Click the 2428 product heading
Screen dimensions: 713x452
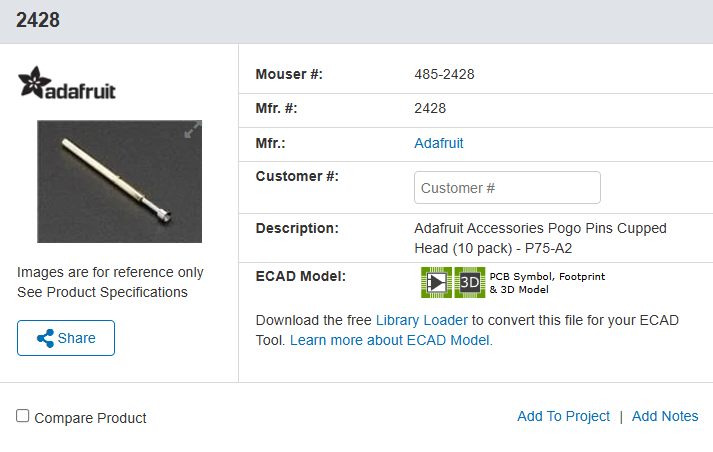click(38, 20)
